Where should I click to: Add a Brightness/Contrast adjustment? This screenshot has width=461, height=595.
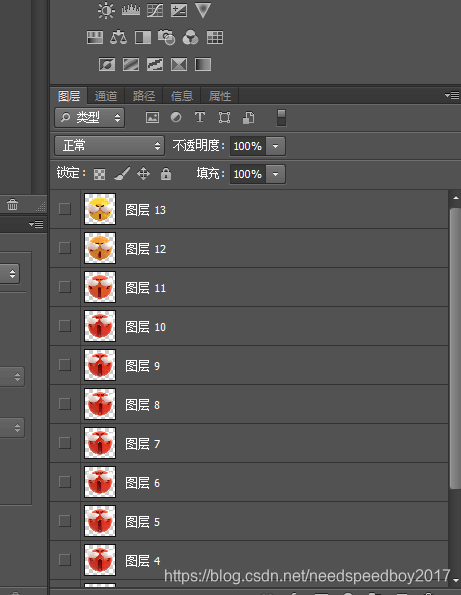[x=106, y=10]
